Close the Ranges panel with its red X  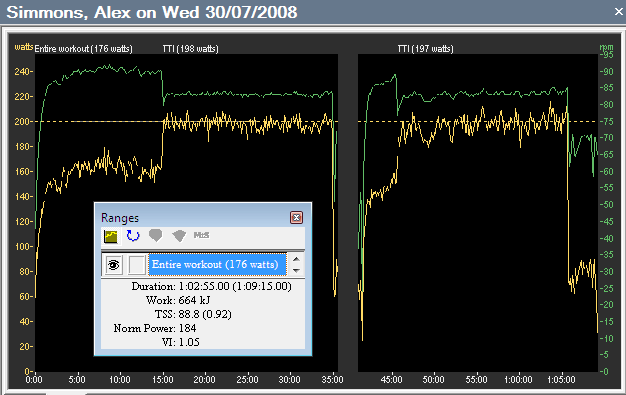pyautogui.click(x=296, y=218)
